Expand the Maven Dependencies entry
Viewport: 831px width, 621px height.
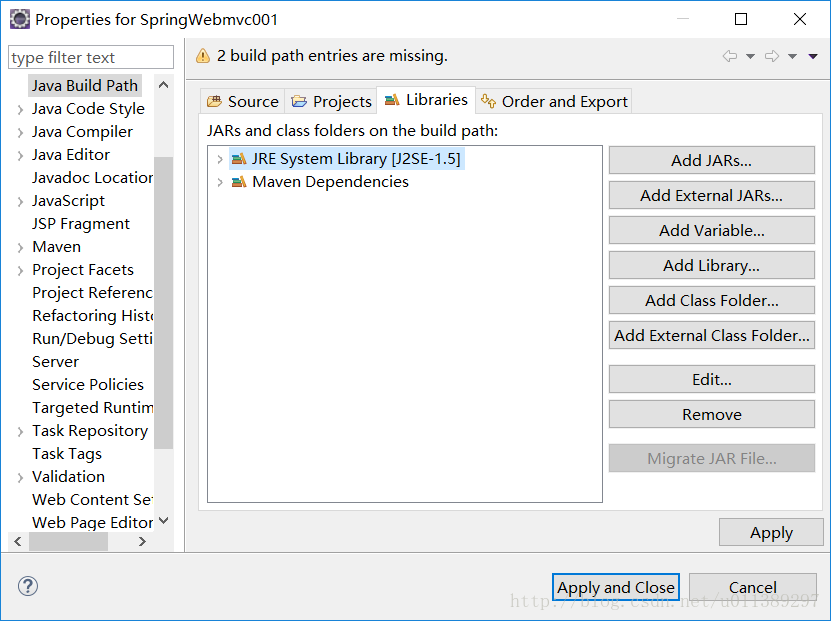(220, 182)
